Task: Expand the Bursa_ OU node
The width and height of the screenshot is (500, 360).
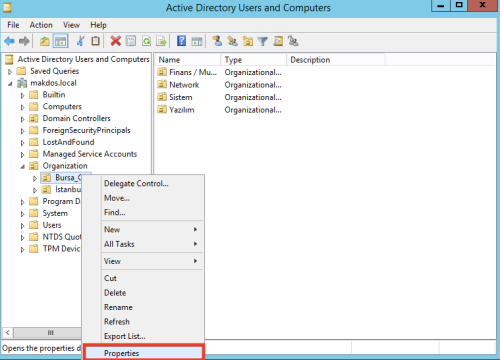Action: (35, 179)
